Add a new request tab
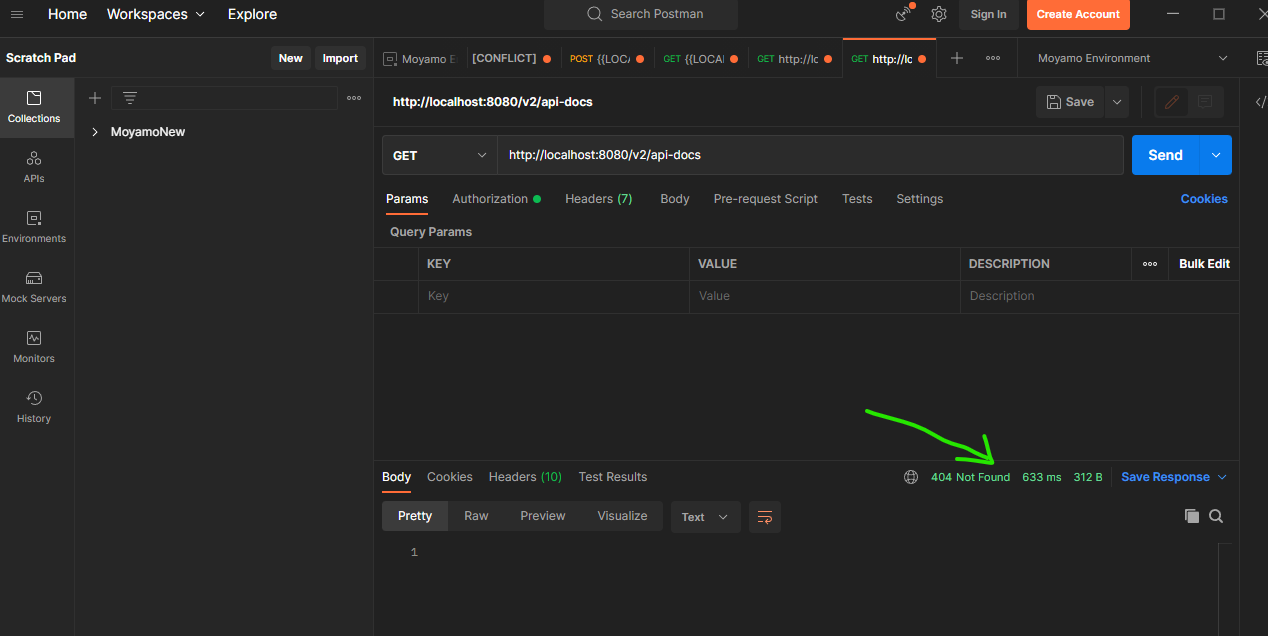The width and height of the screenshot is (1268, 636). [x=957, y=58]
